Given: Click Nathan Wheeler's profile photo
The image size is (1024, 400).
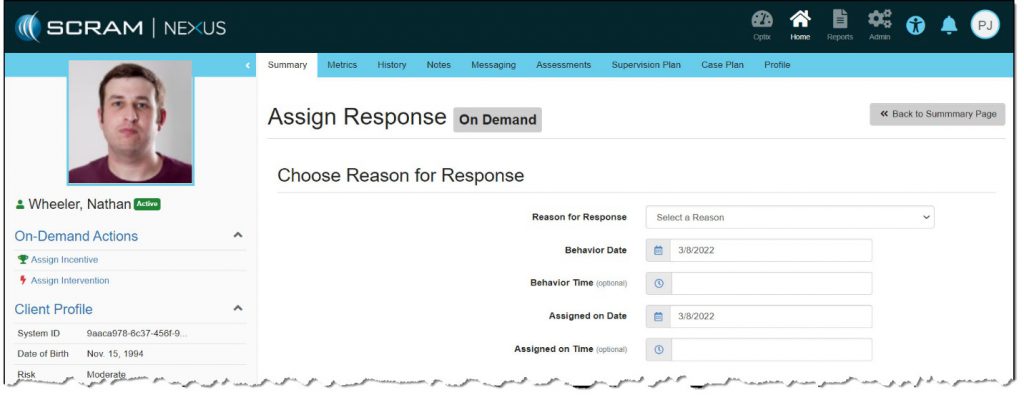Looking at the screenshot, I should tap(130, 122).
